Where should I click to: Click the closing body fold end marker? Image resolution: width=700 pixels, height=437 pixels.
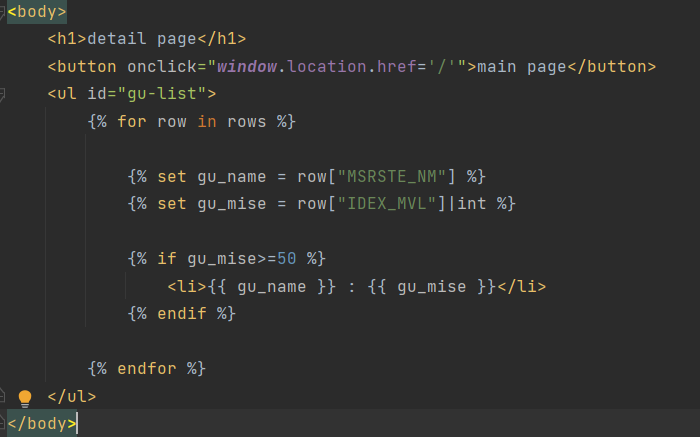[2, 423]
